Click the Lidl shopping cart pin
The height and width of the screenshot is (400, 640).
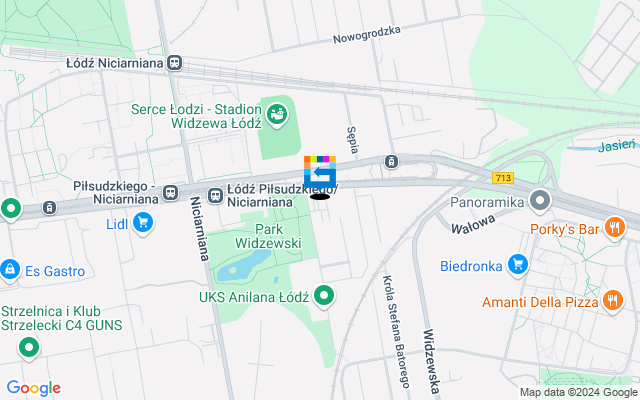coord(143,224)
